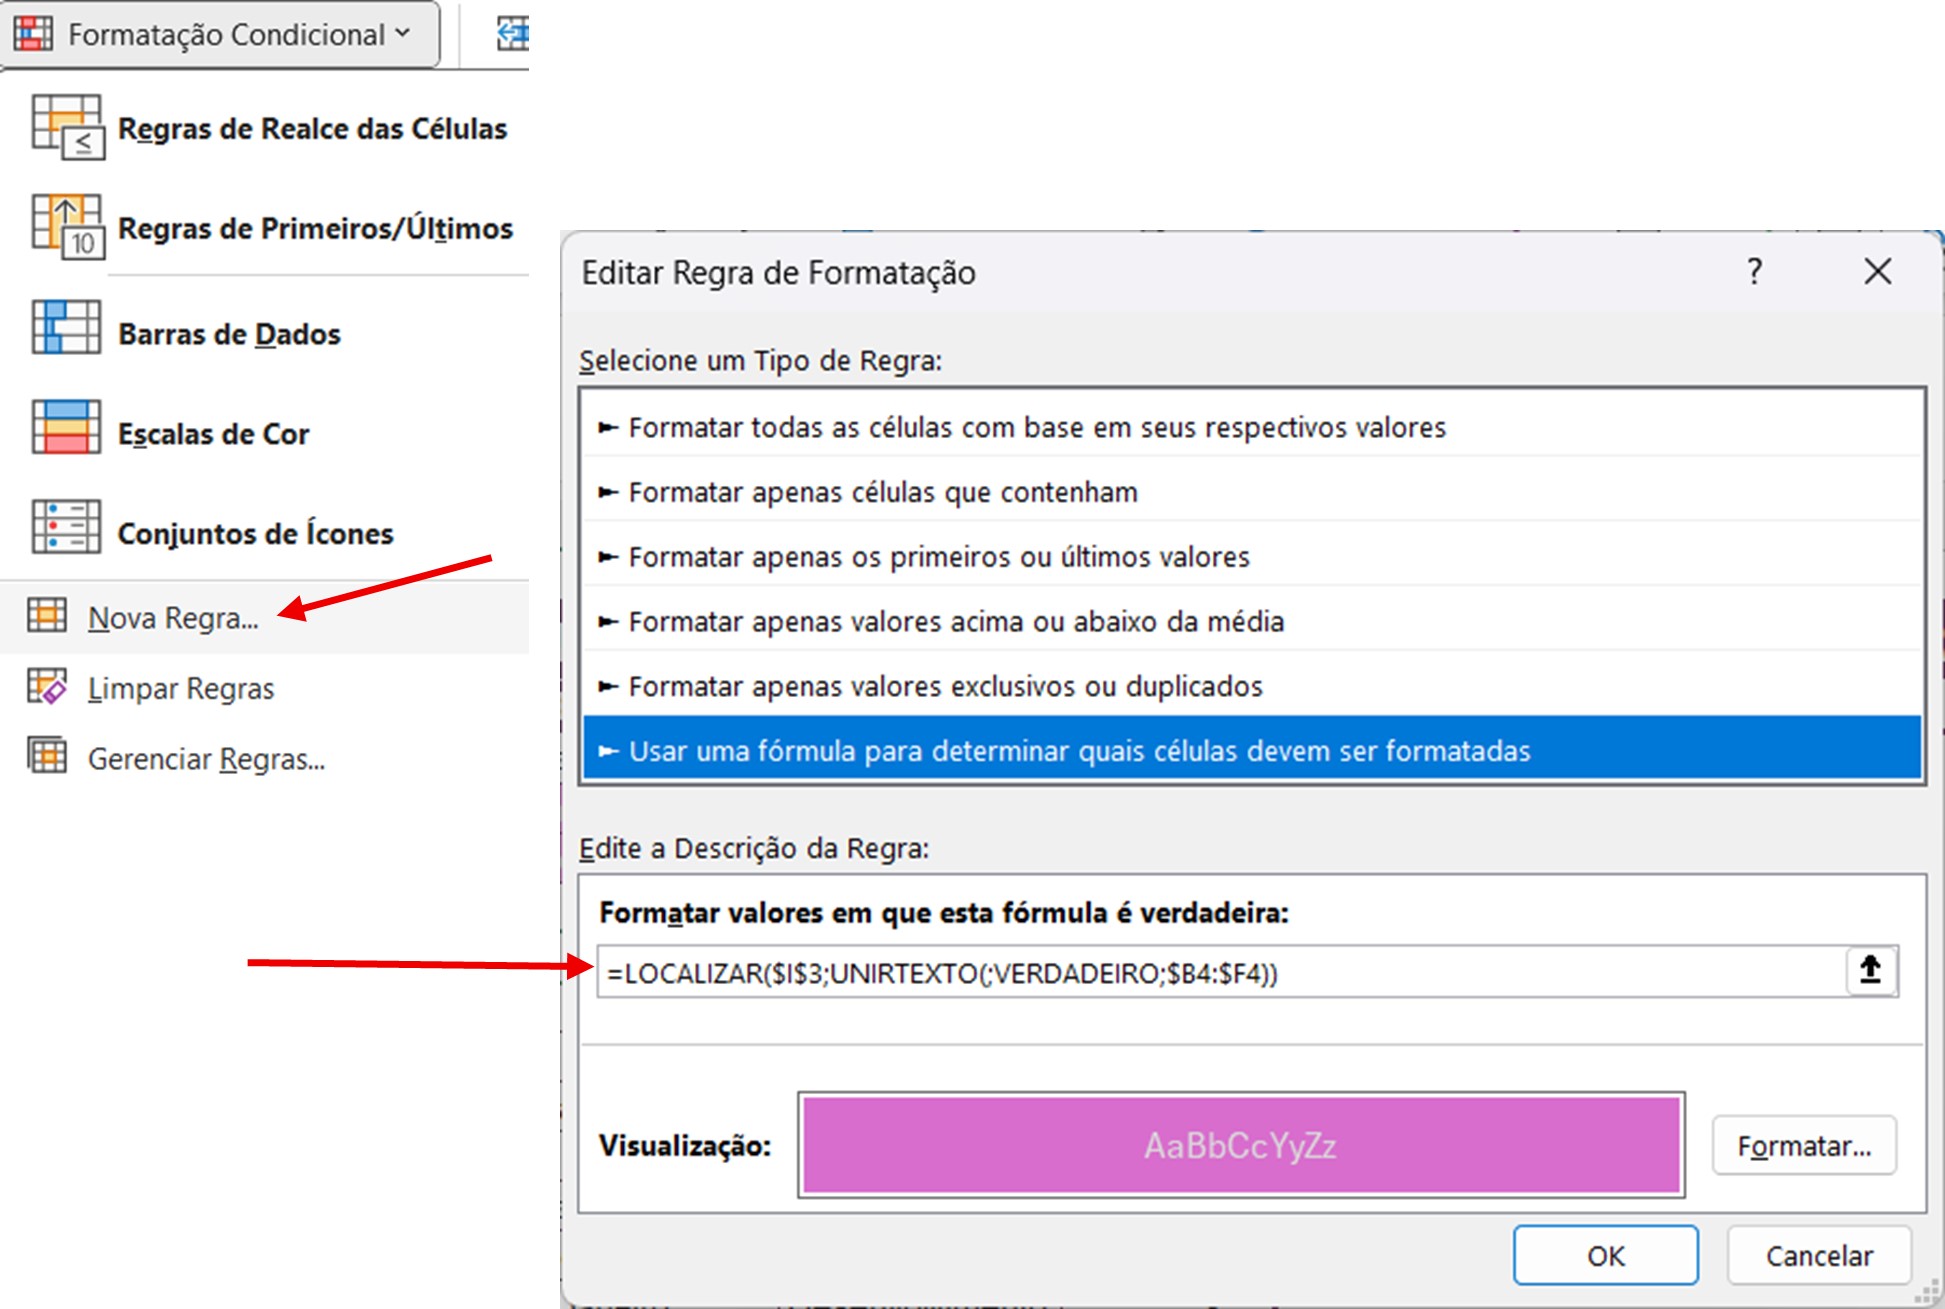Pick 'valores acima ou abaixo da média' rule
This screenshot has width=1945, height=1309.
pos(955,621)
